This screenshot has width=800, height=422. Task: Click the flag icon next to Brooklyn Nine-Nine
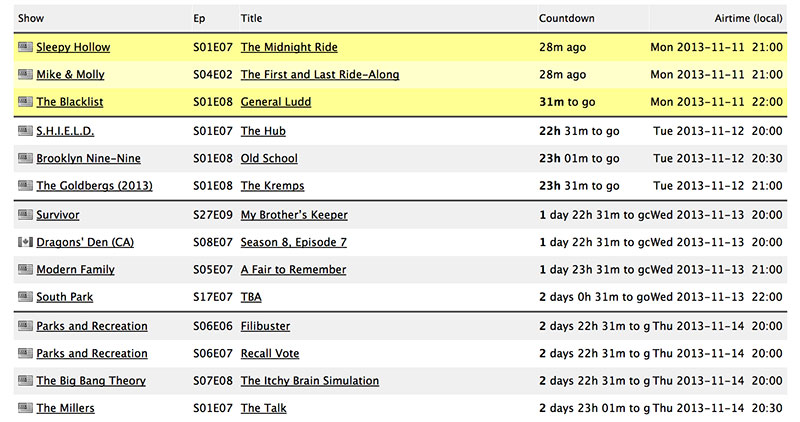(x=25, y=158)
